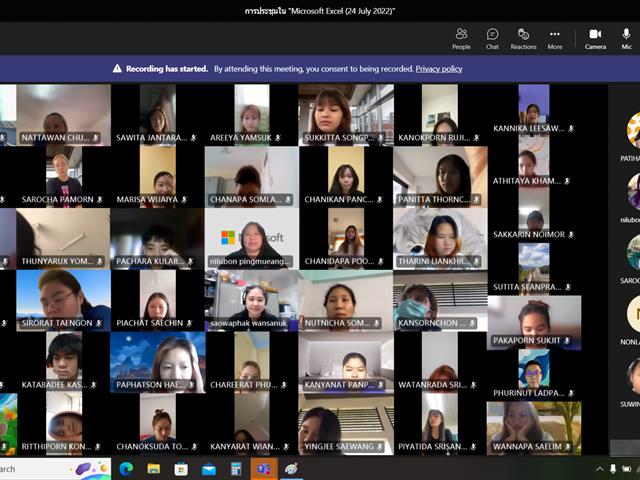The width and height of the screenshot is (640, 480).
Task: Select nilubon pingmueang video tile
Action: tap(252, 238)
